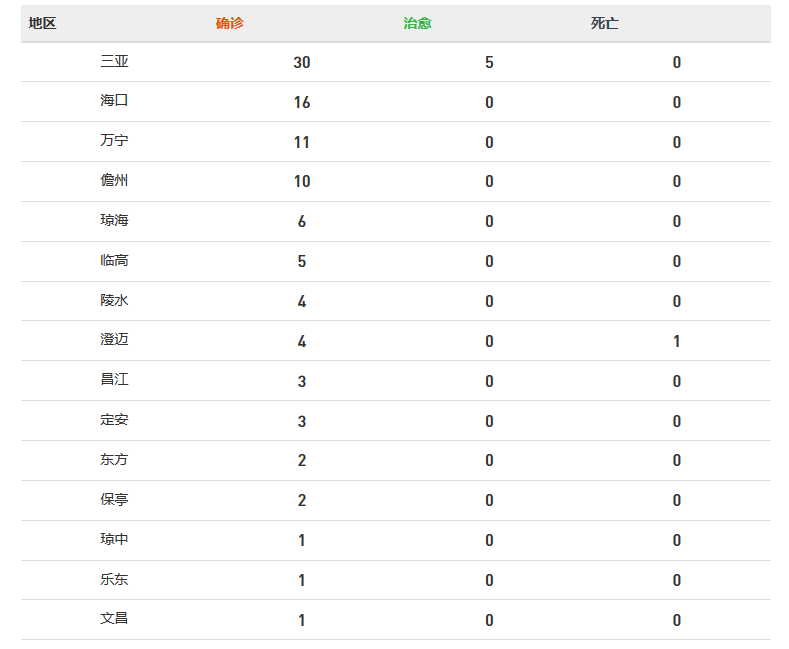Select the 琼海 region row

(x=396, y=221)
